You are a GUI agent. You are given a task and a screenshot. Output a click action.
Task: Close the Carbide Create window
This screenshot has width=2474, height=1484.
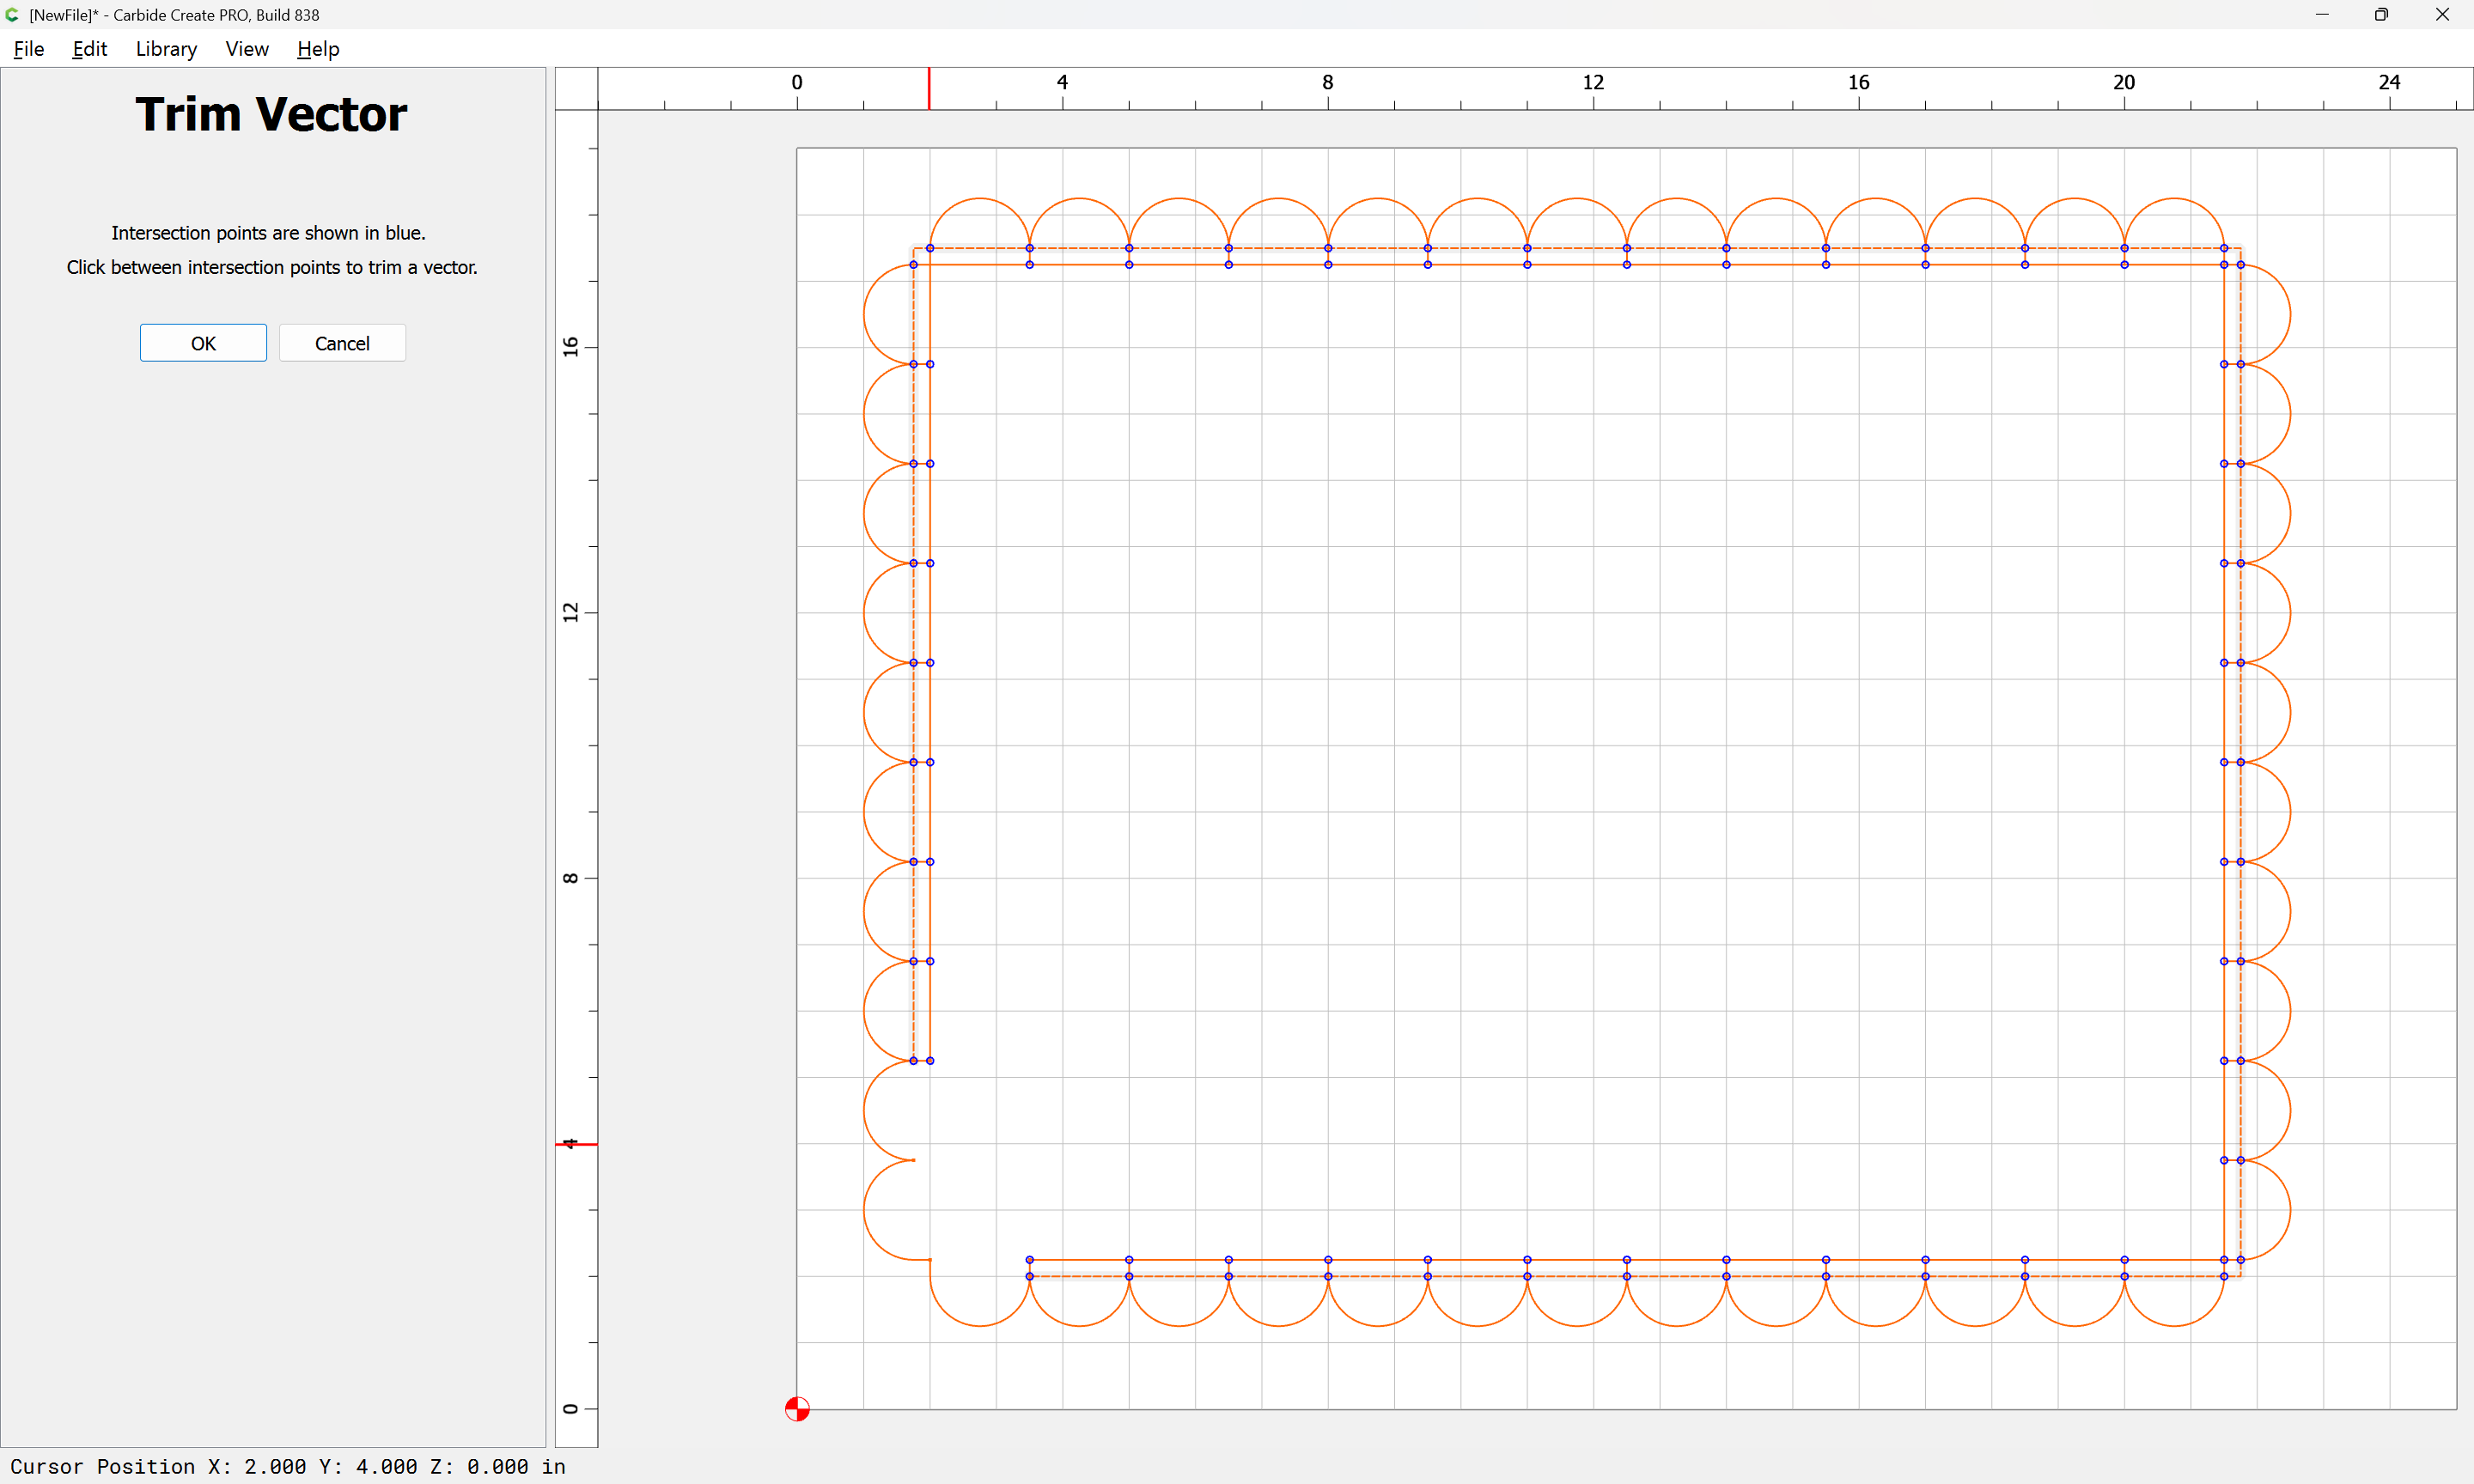[x=2441, y=15]
